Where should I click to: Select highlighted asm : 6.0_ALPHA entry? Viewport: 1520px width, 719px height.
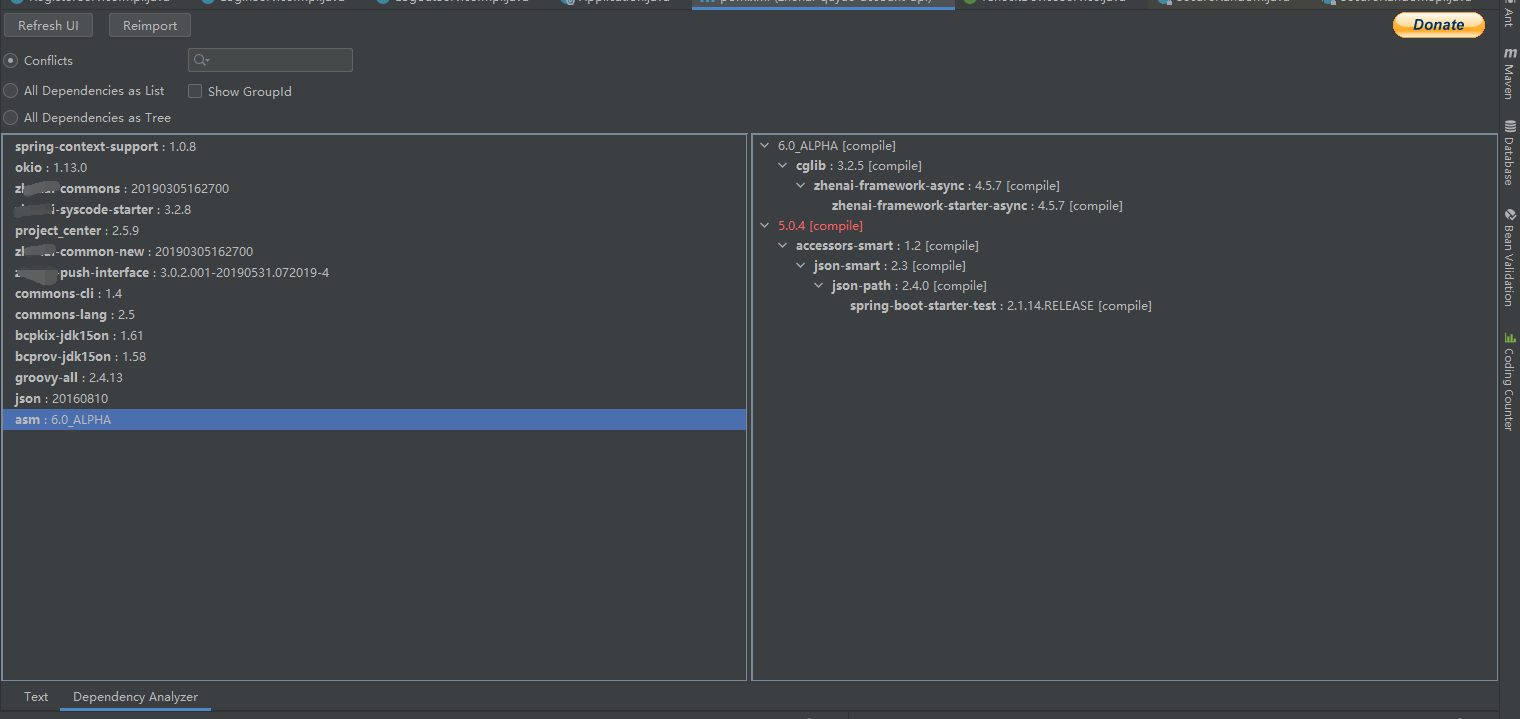point(374,420)
